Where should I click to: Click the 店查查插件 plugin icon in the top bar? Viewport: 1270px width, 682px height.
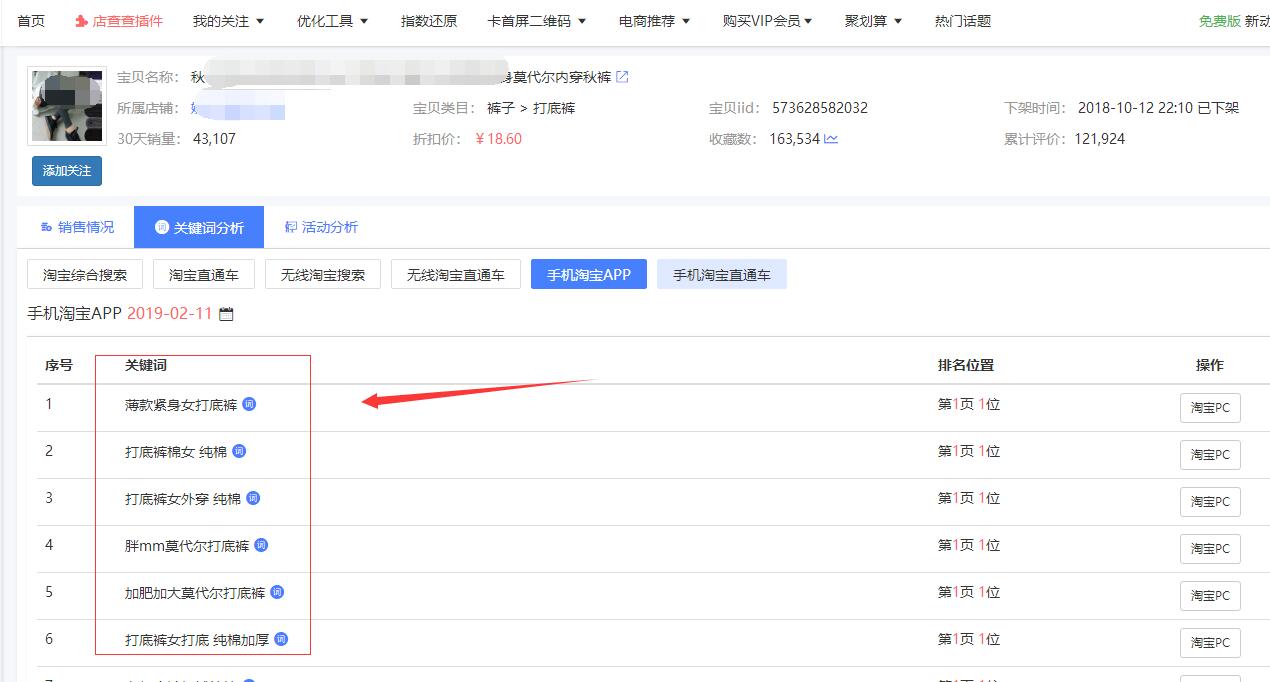click(x=118, y=20)
